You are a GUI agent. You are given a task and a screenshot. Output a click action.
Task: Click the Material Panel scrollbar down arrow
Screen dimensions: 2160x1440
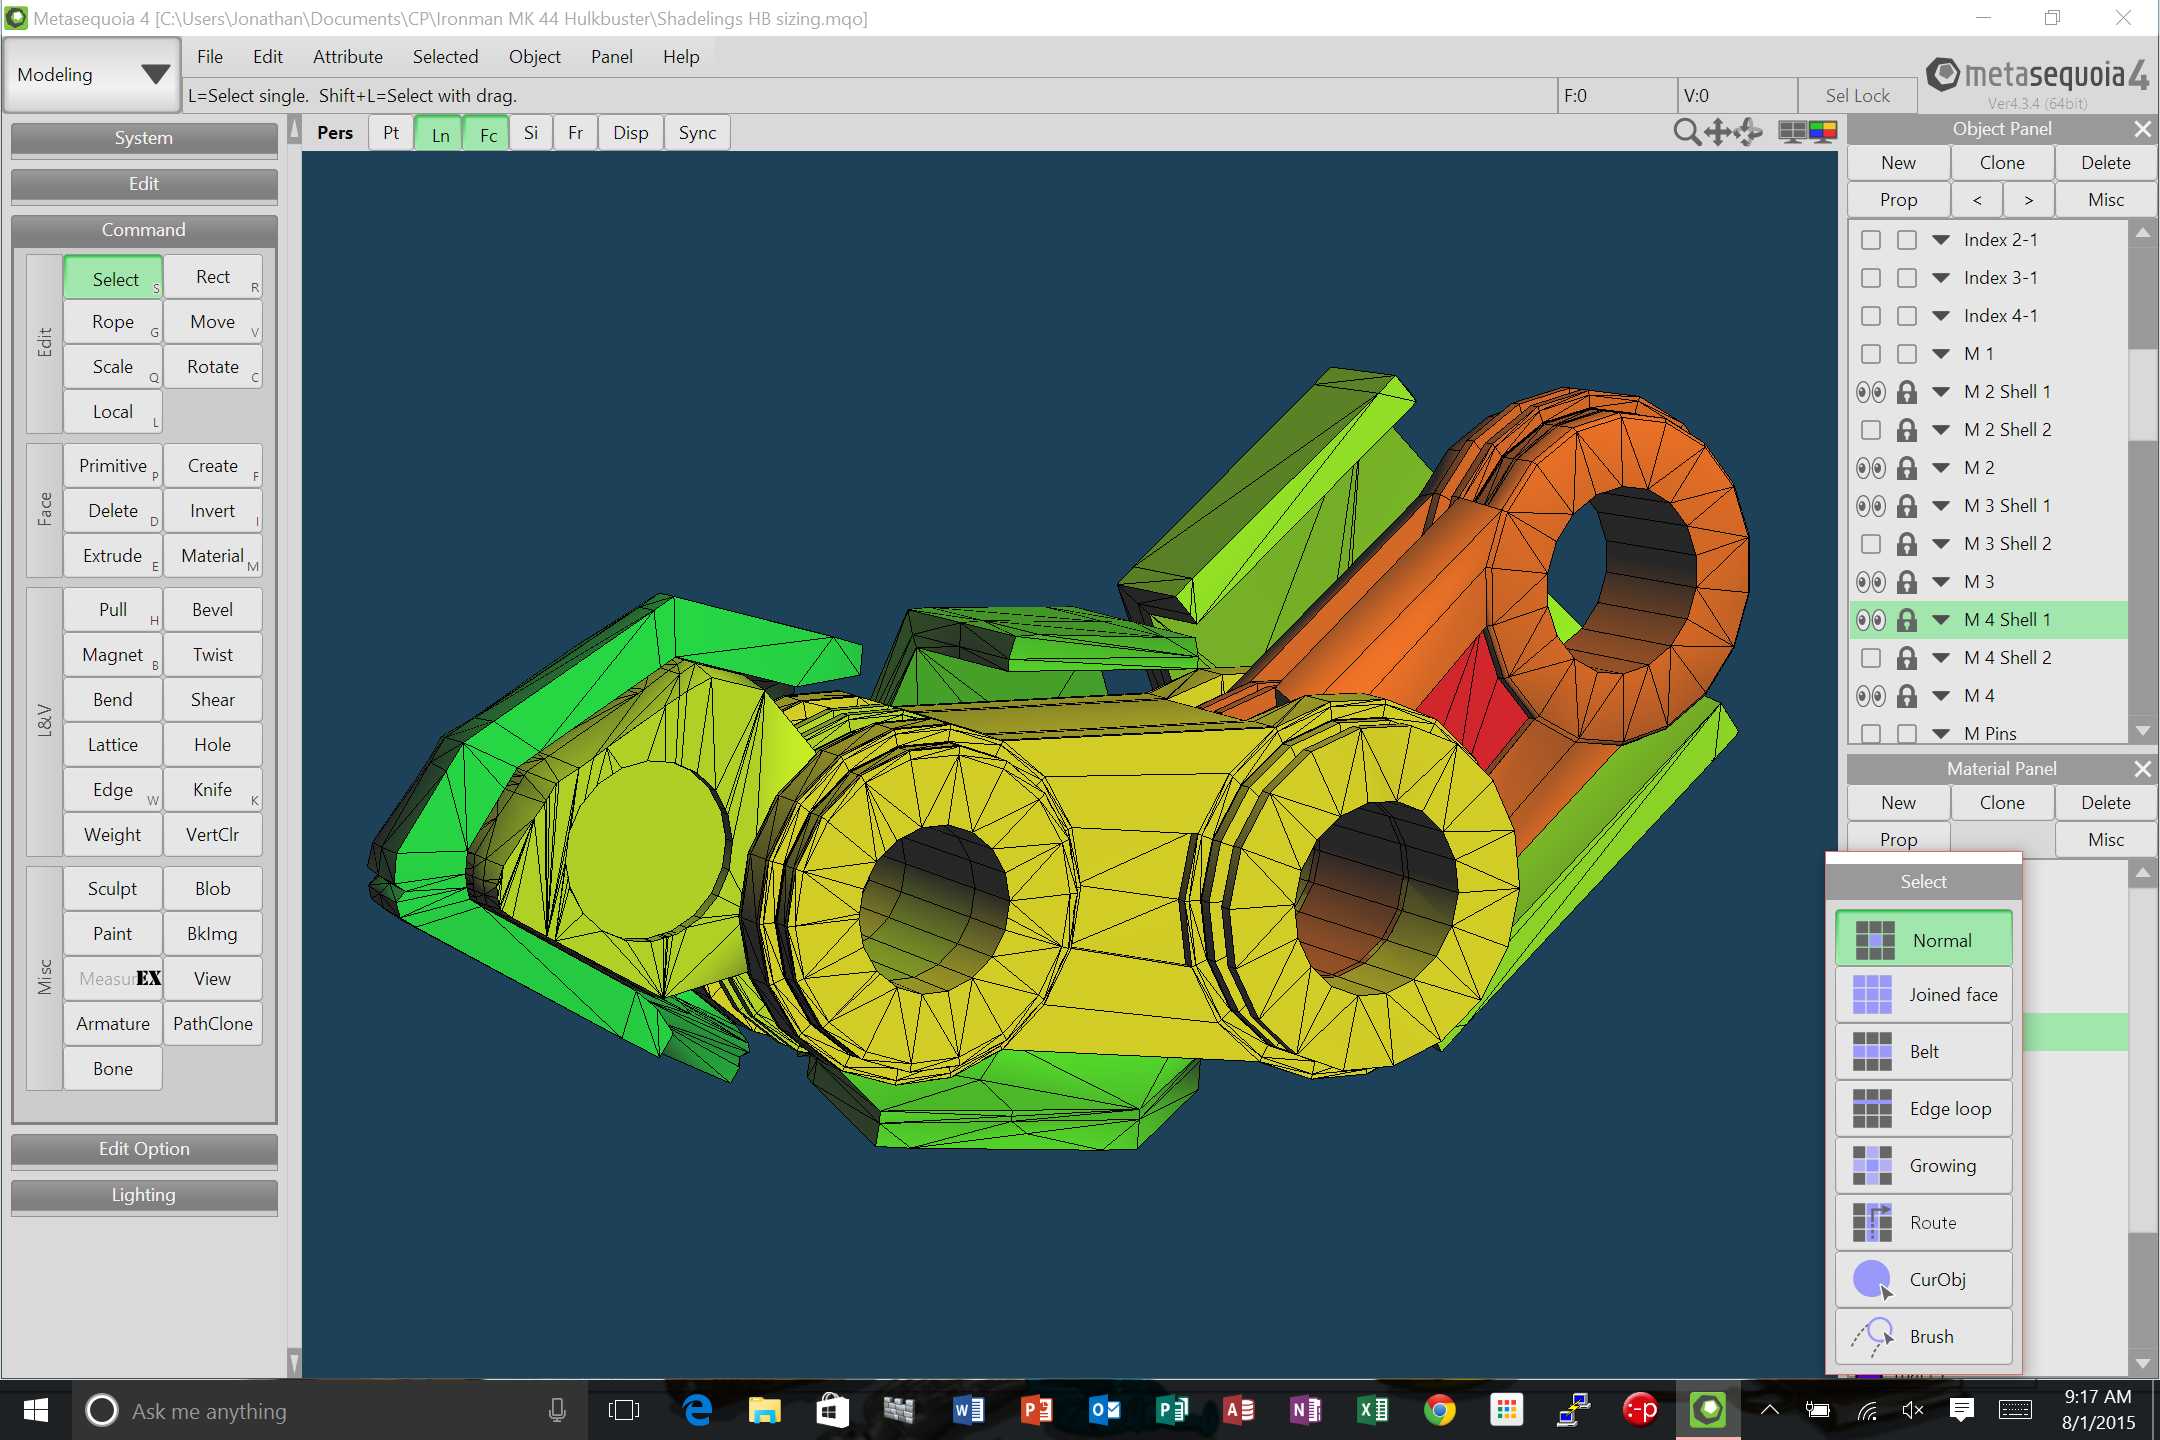pos(2142,1363)
